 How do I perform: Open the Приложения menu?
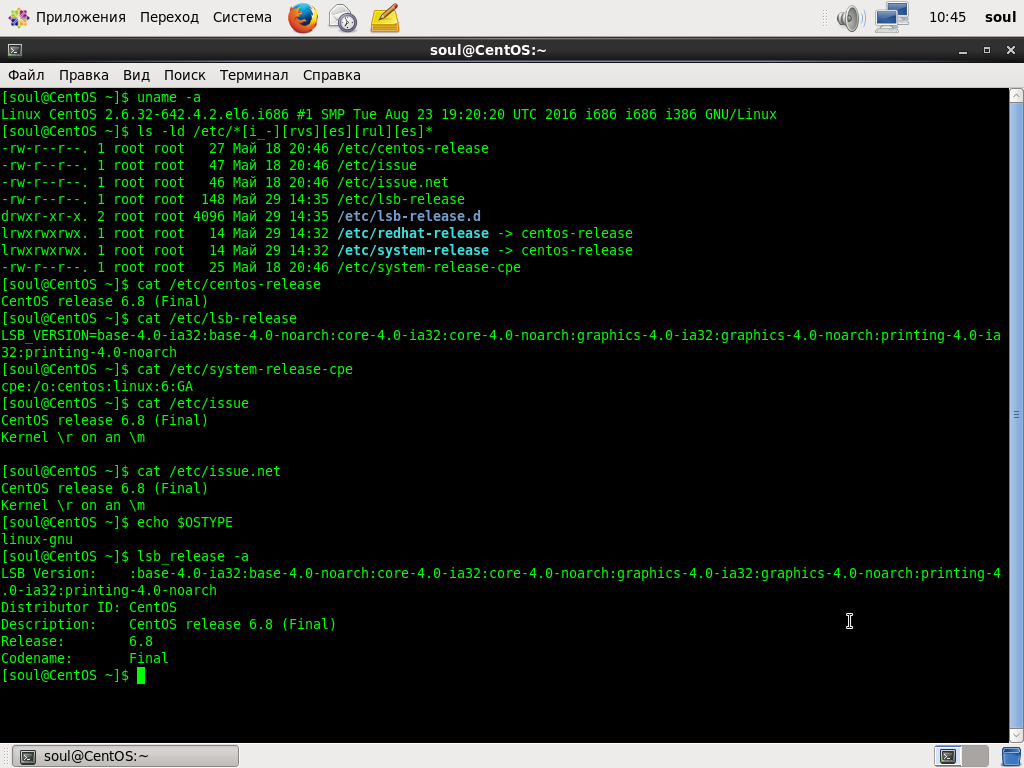pyautogui.click(x=80, y=18)
